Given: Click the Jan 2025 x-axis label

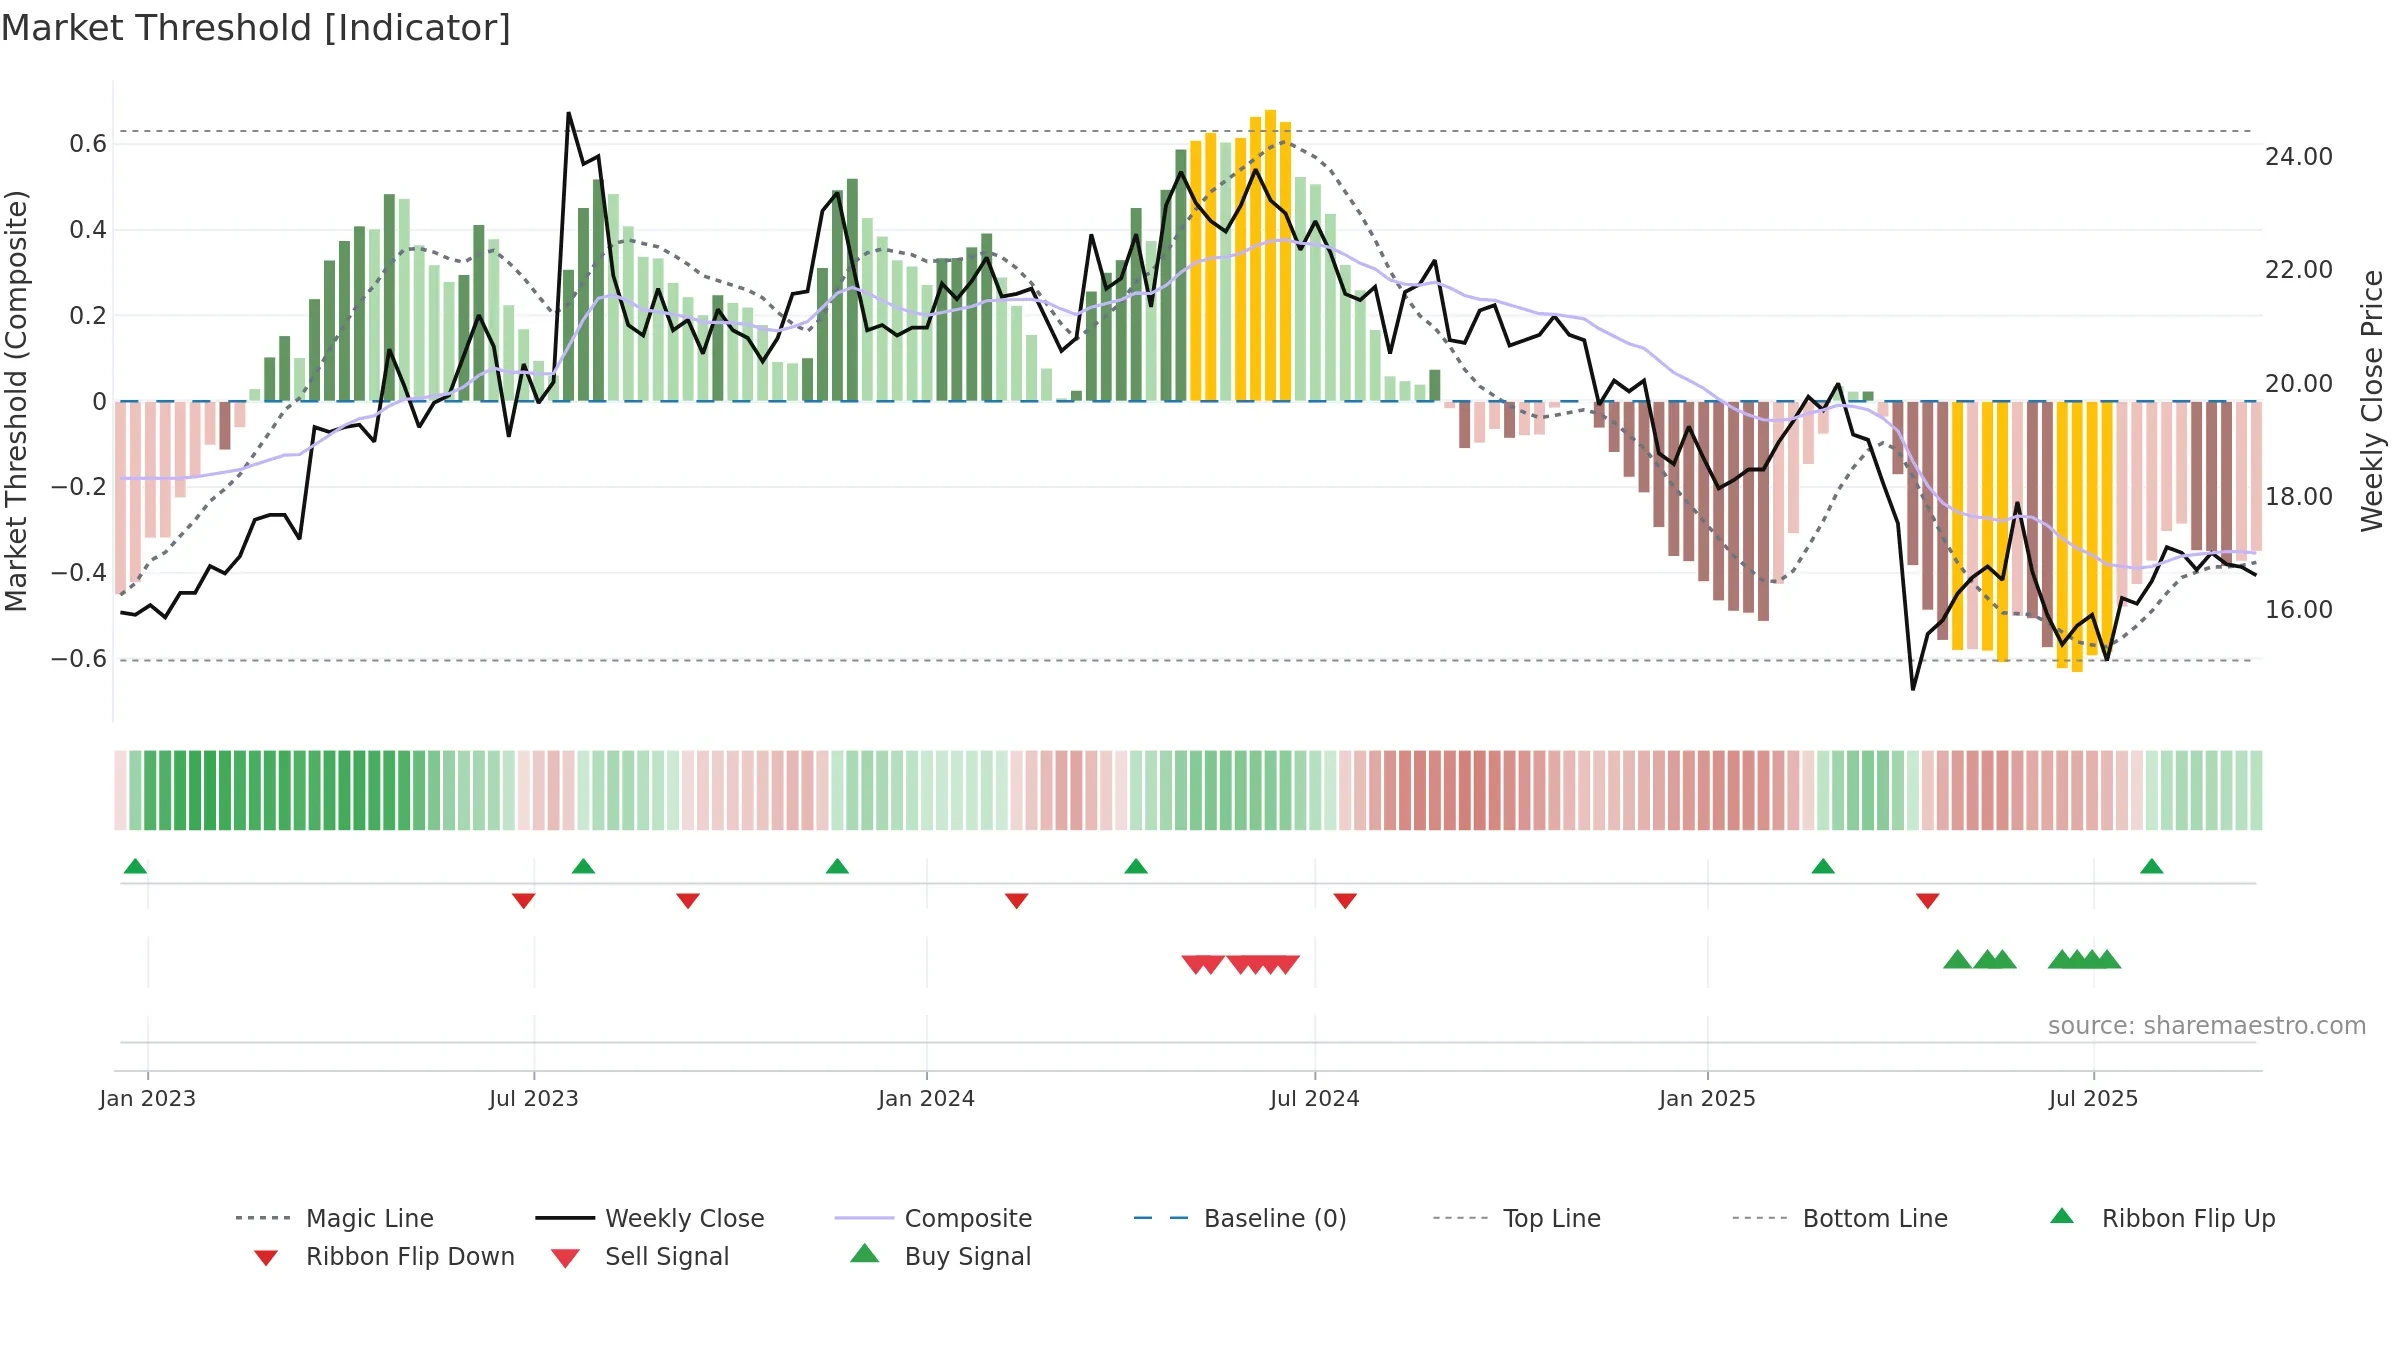Looking at the screenshot, I should tap(1708, 1098).
